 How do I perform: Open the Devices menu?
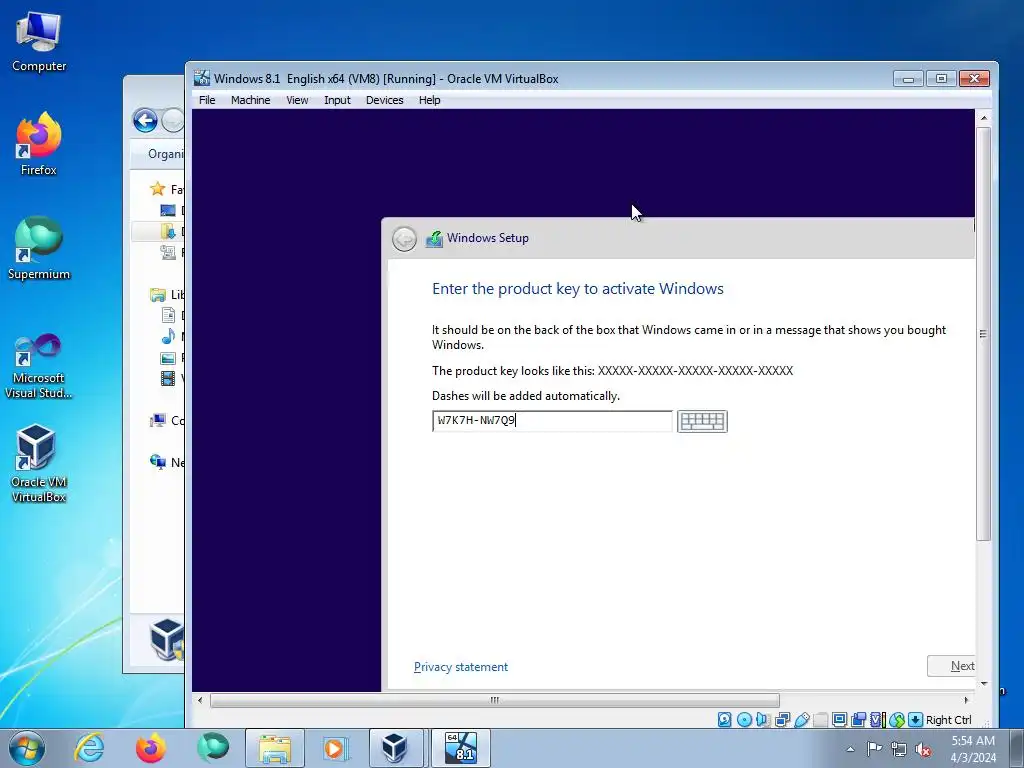[385, 100]
